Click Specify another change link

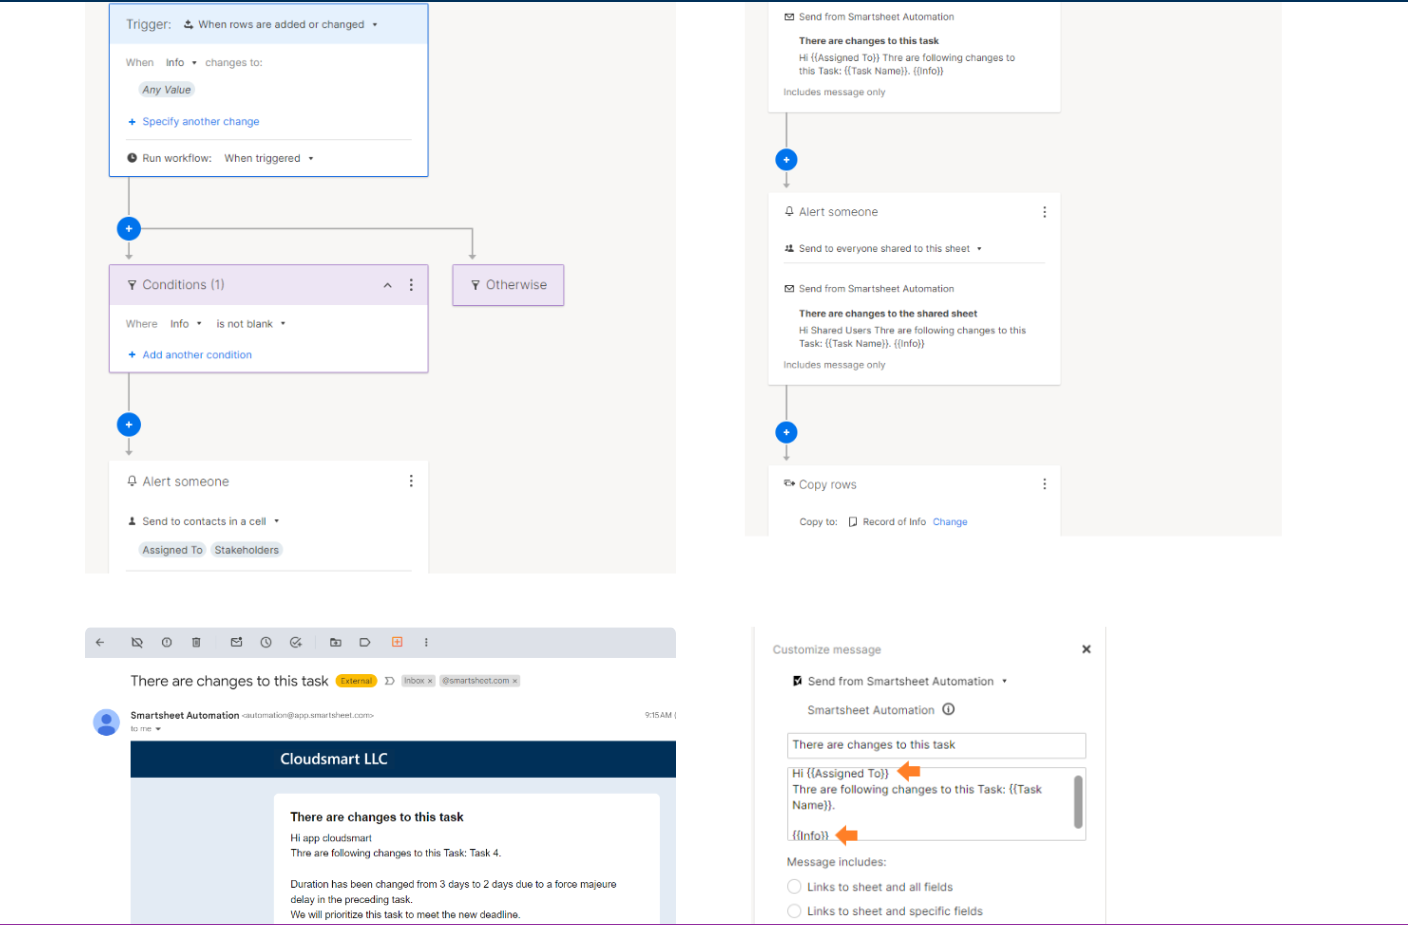pyautogui.click(x=194, y=122)
